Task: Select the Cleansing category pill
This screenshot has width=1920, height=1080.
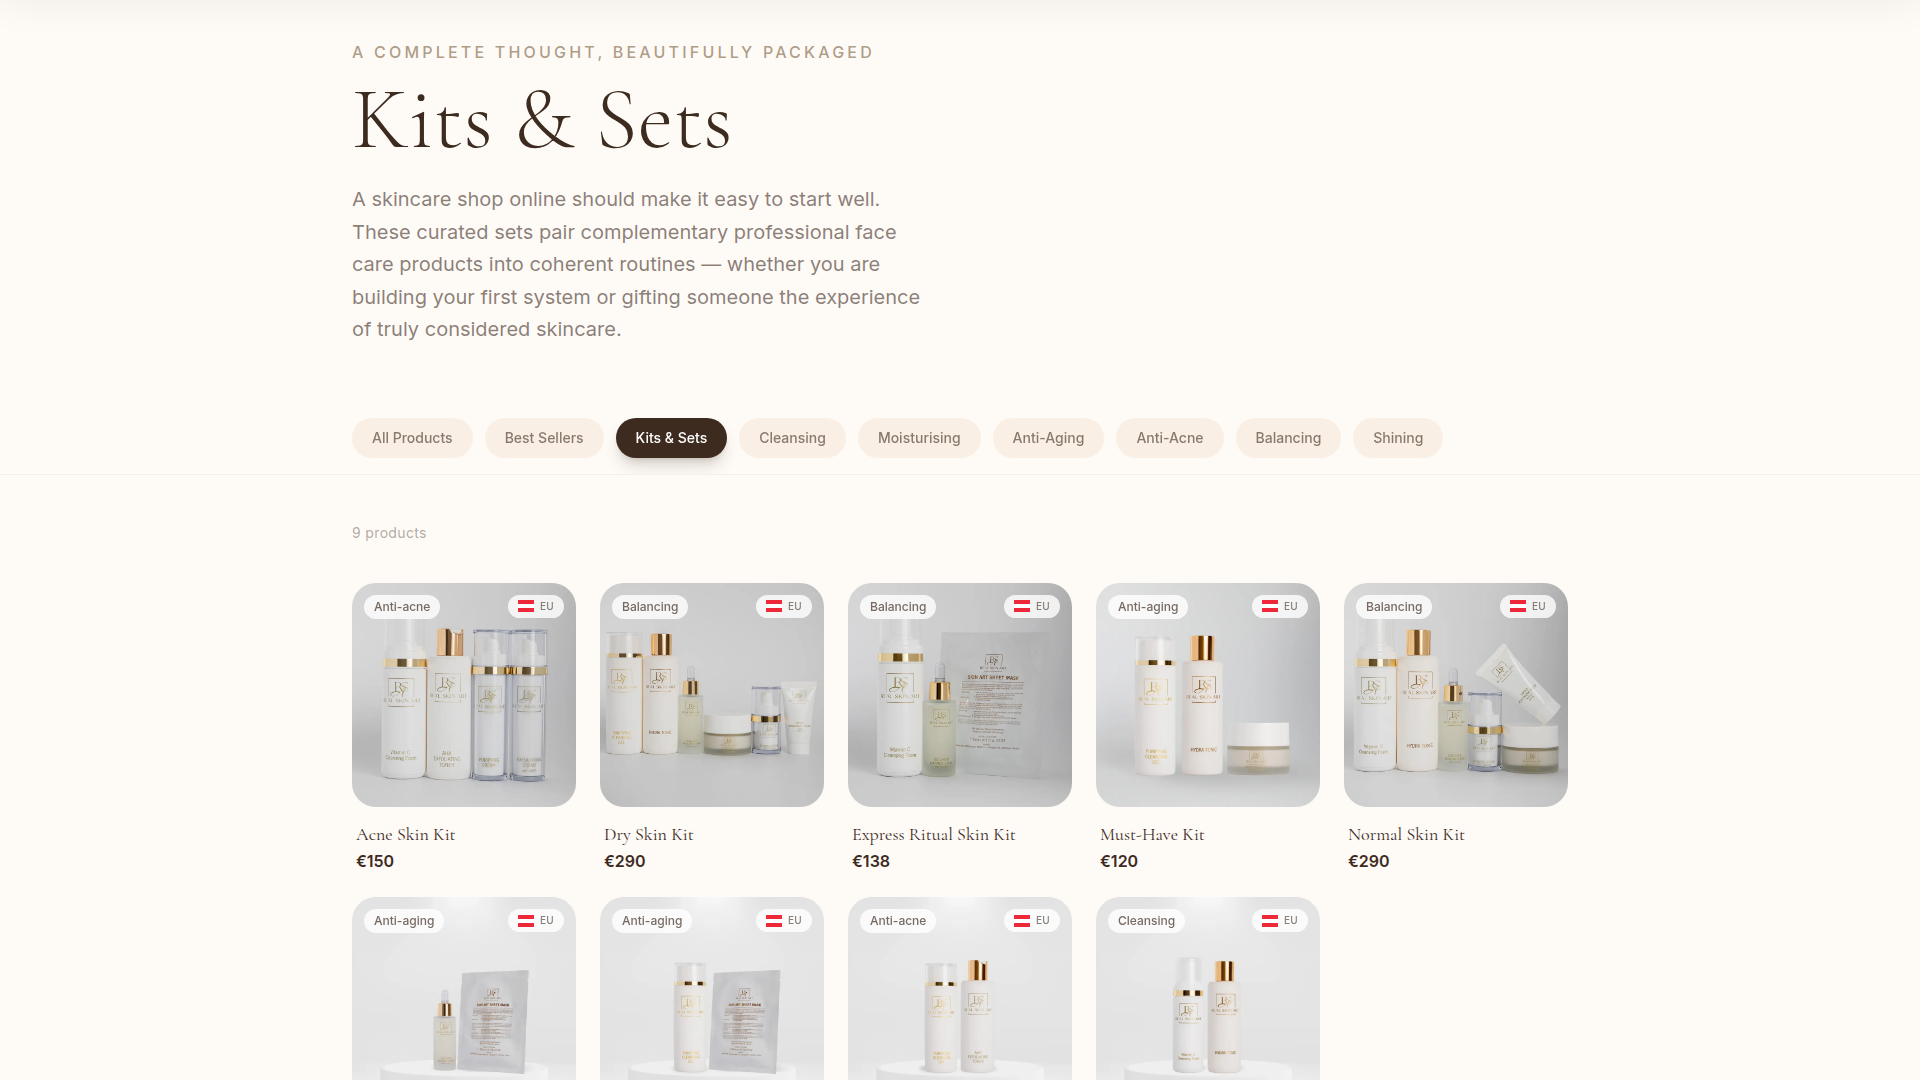Action: pos(792,438)
